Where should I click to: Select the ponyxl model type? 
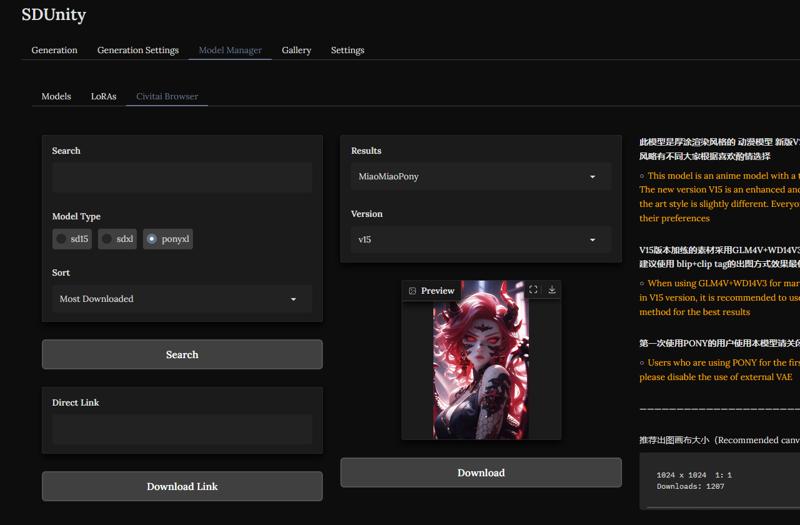click(168, 239)
